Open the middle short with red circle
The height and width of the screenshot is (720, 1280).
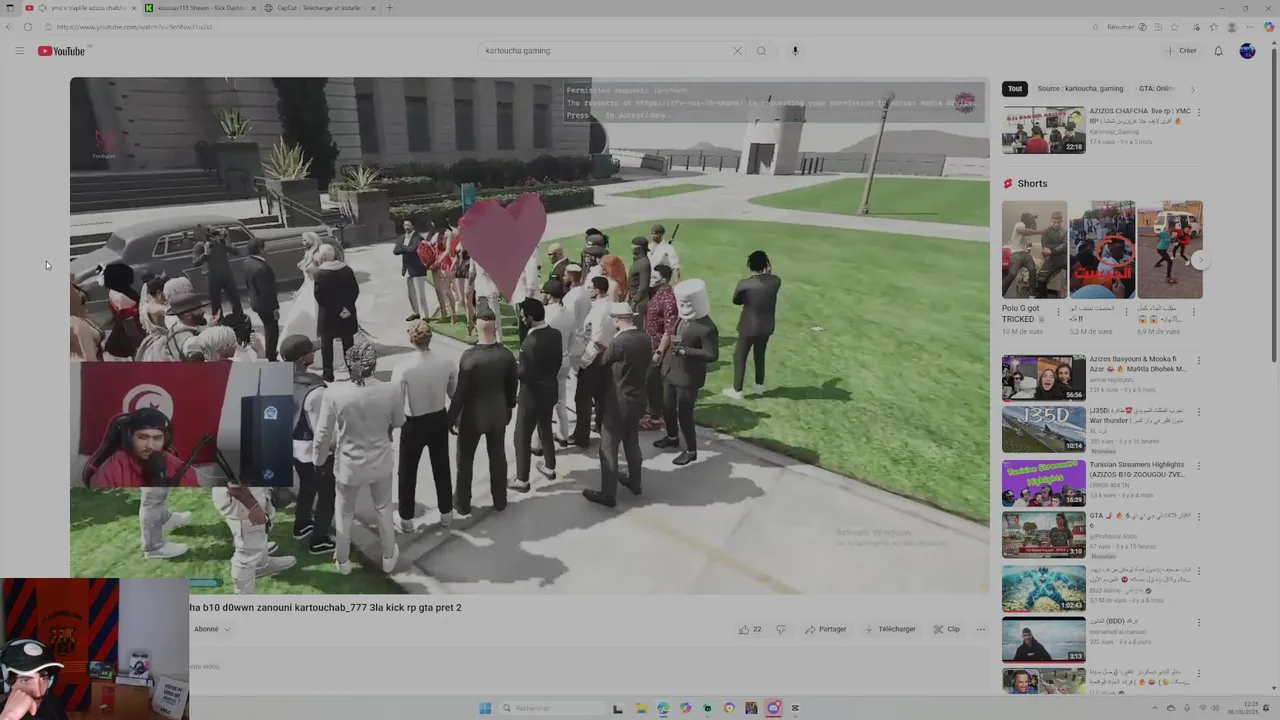(x=1102, y=250)
